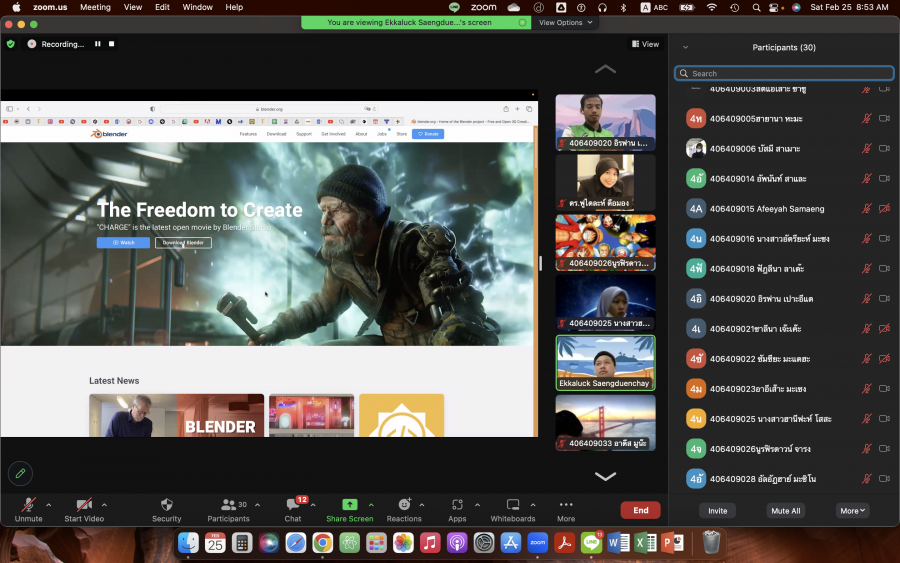The height and width of the screenshot is (563, 900).
Task: Pause the recording
Action: [x=98, y=44]
